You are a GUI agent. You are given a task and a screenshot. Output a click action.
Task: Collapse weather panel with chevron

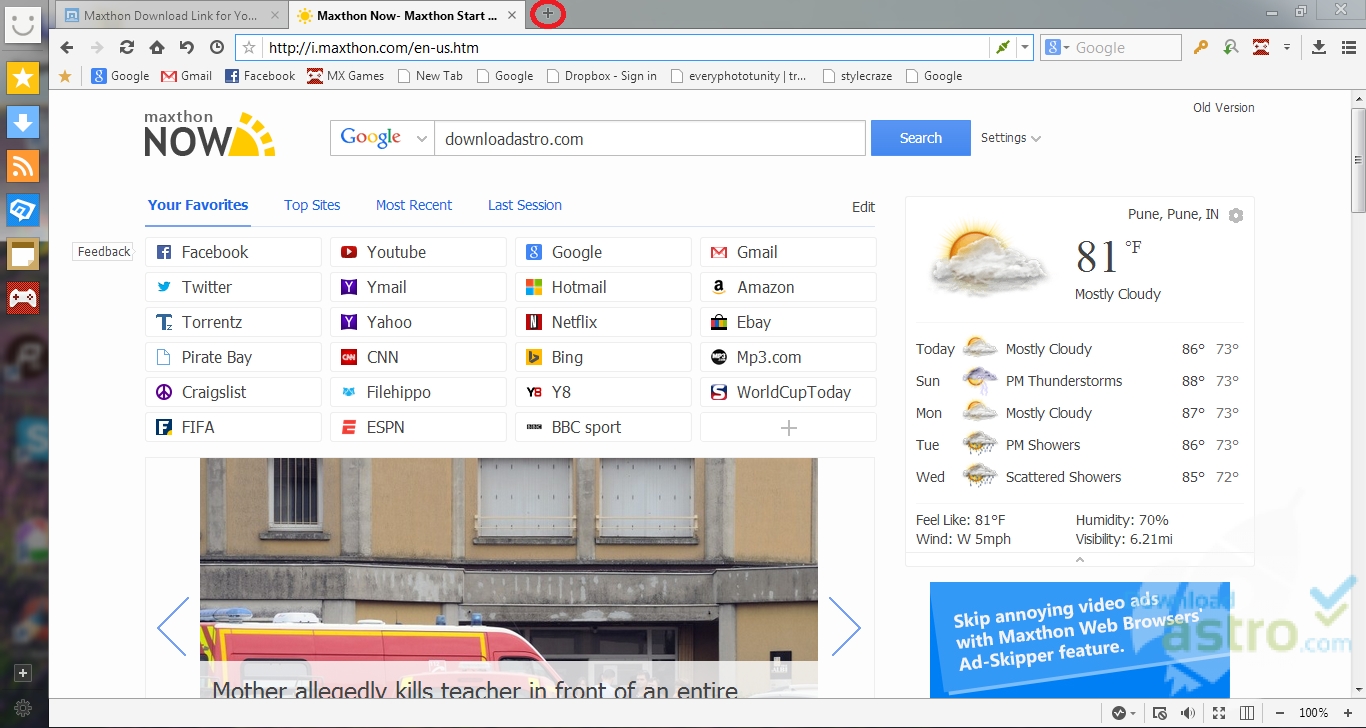click(1080, 560)
